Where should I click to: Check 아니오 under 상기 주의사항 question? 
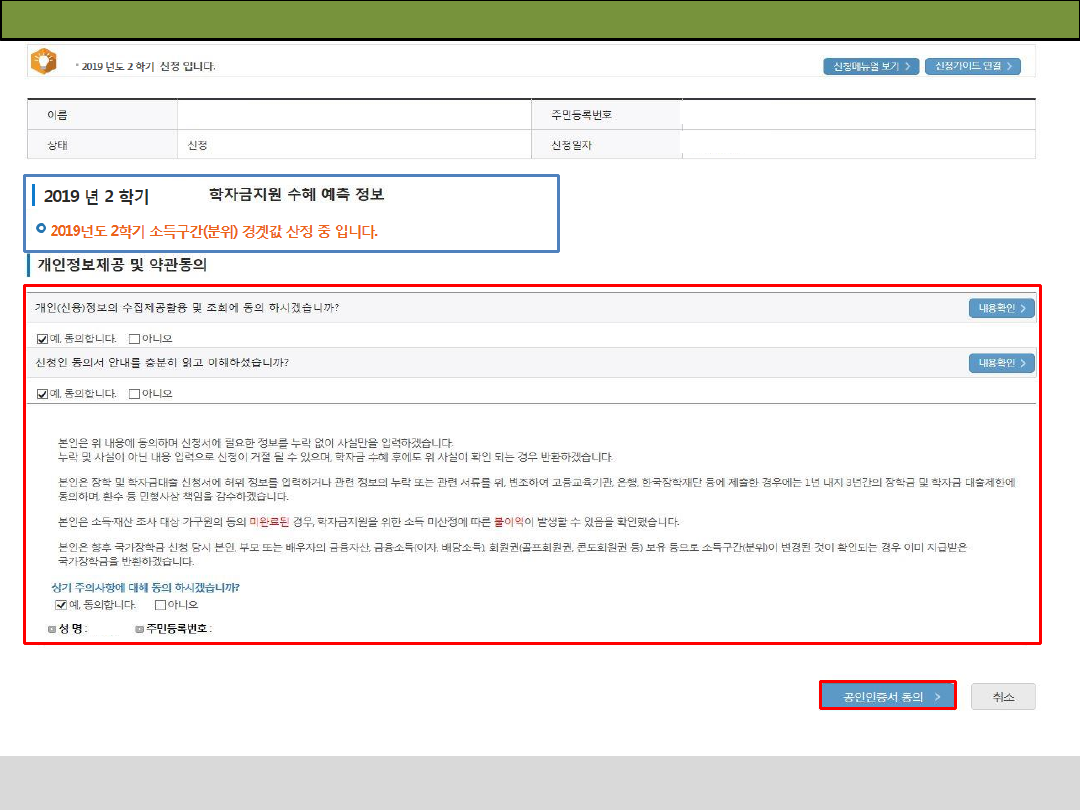160,605
